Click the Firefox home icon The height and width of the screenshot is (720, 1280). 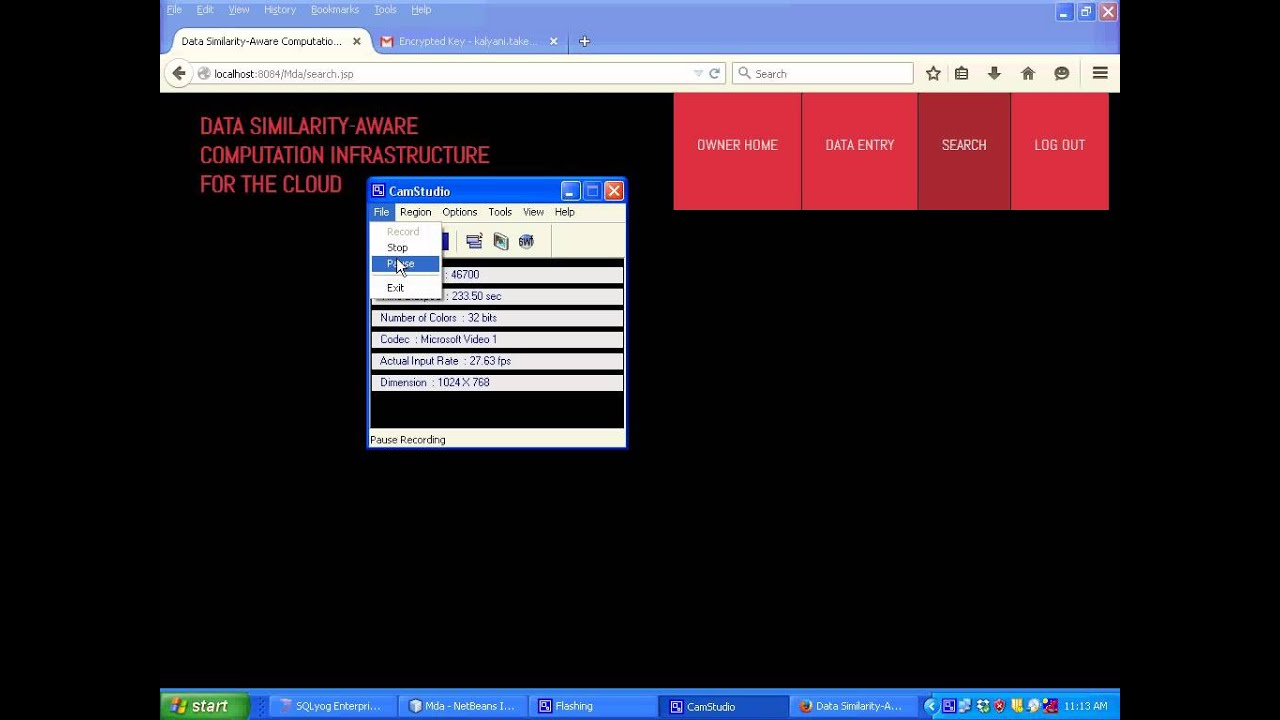[1027, 73]
